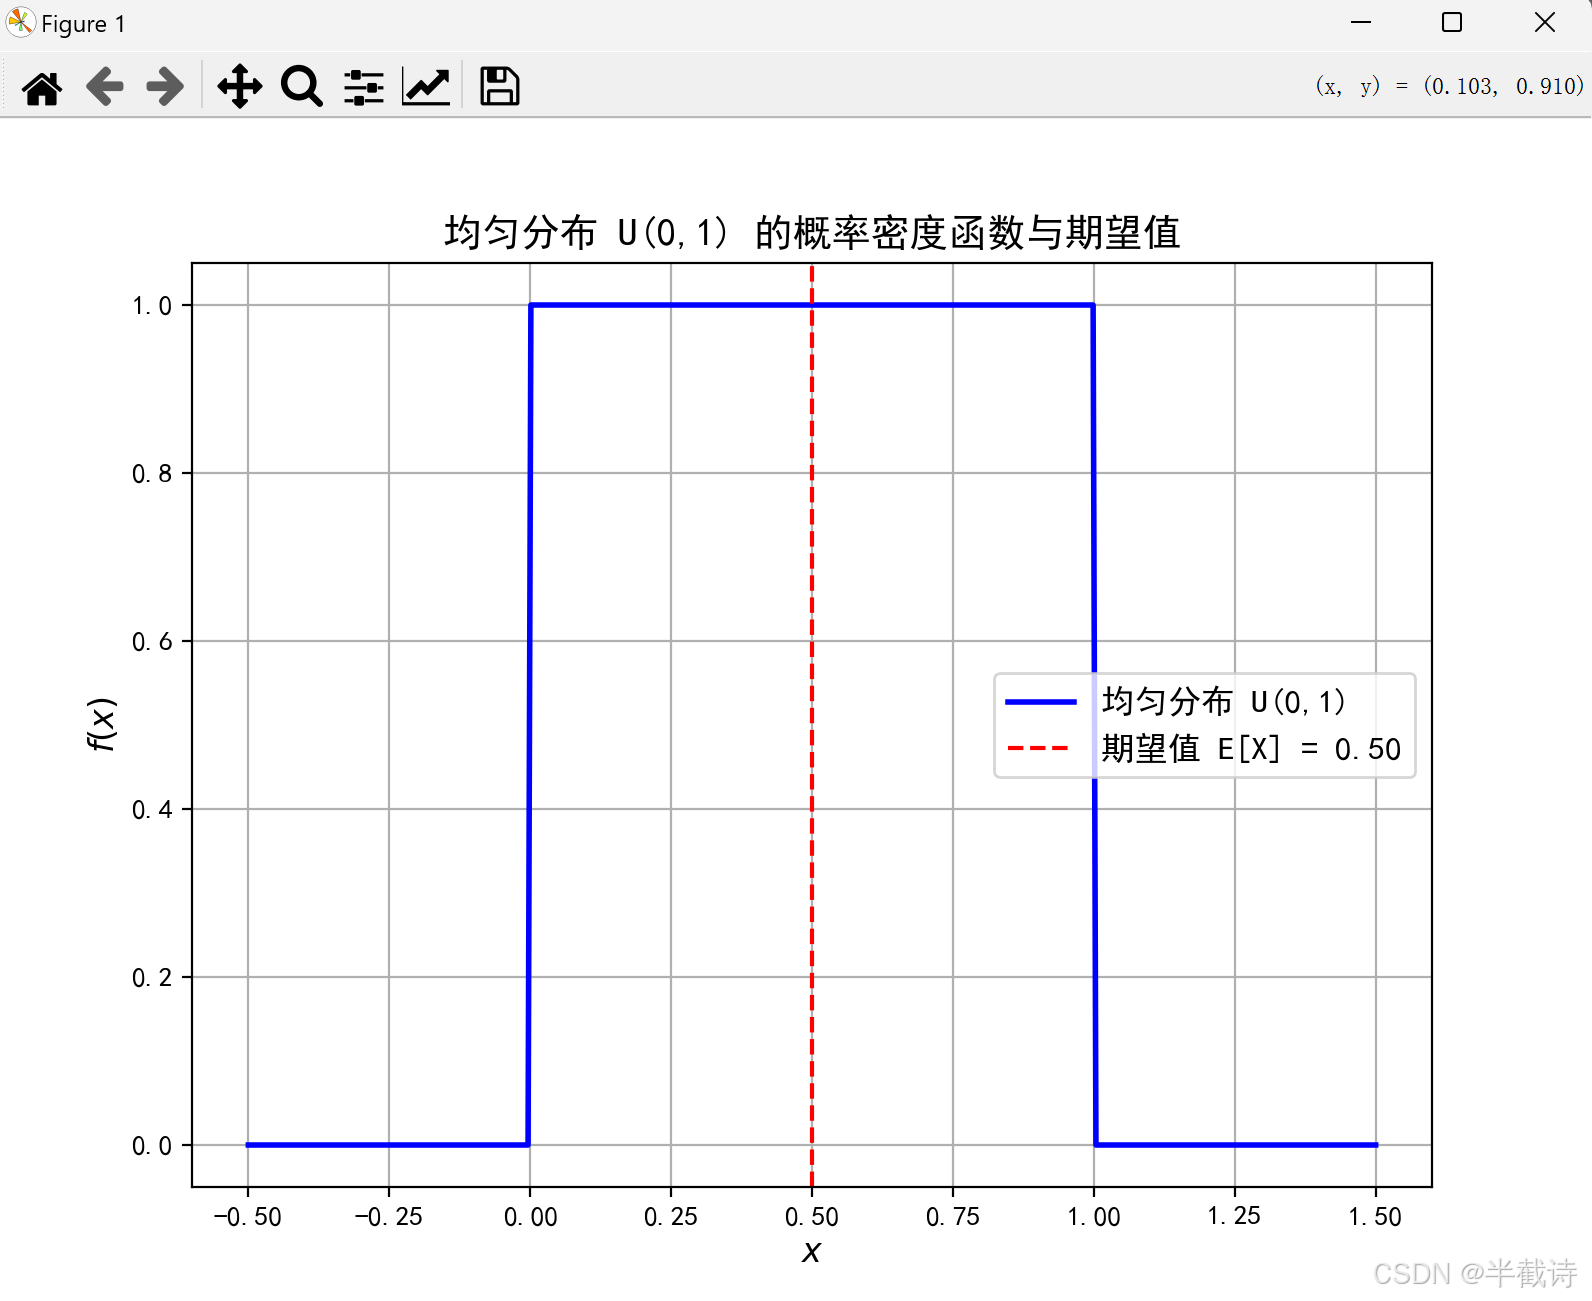Click x-axis tick label 0.00

coord(530,1217)
